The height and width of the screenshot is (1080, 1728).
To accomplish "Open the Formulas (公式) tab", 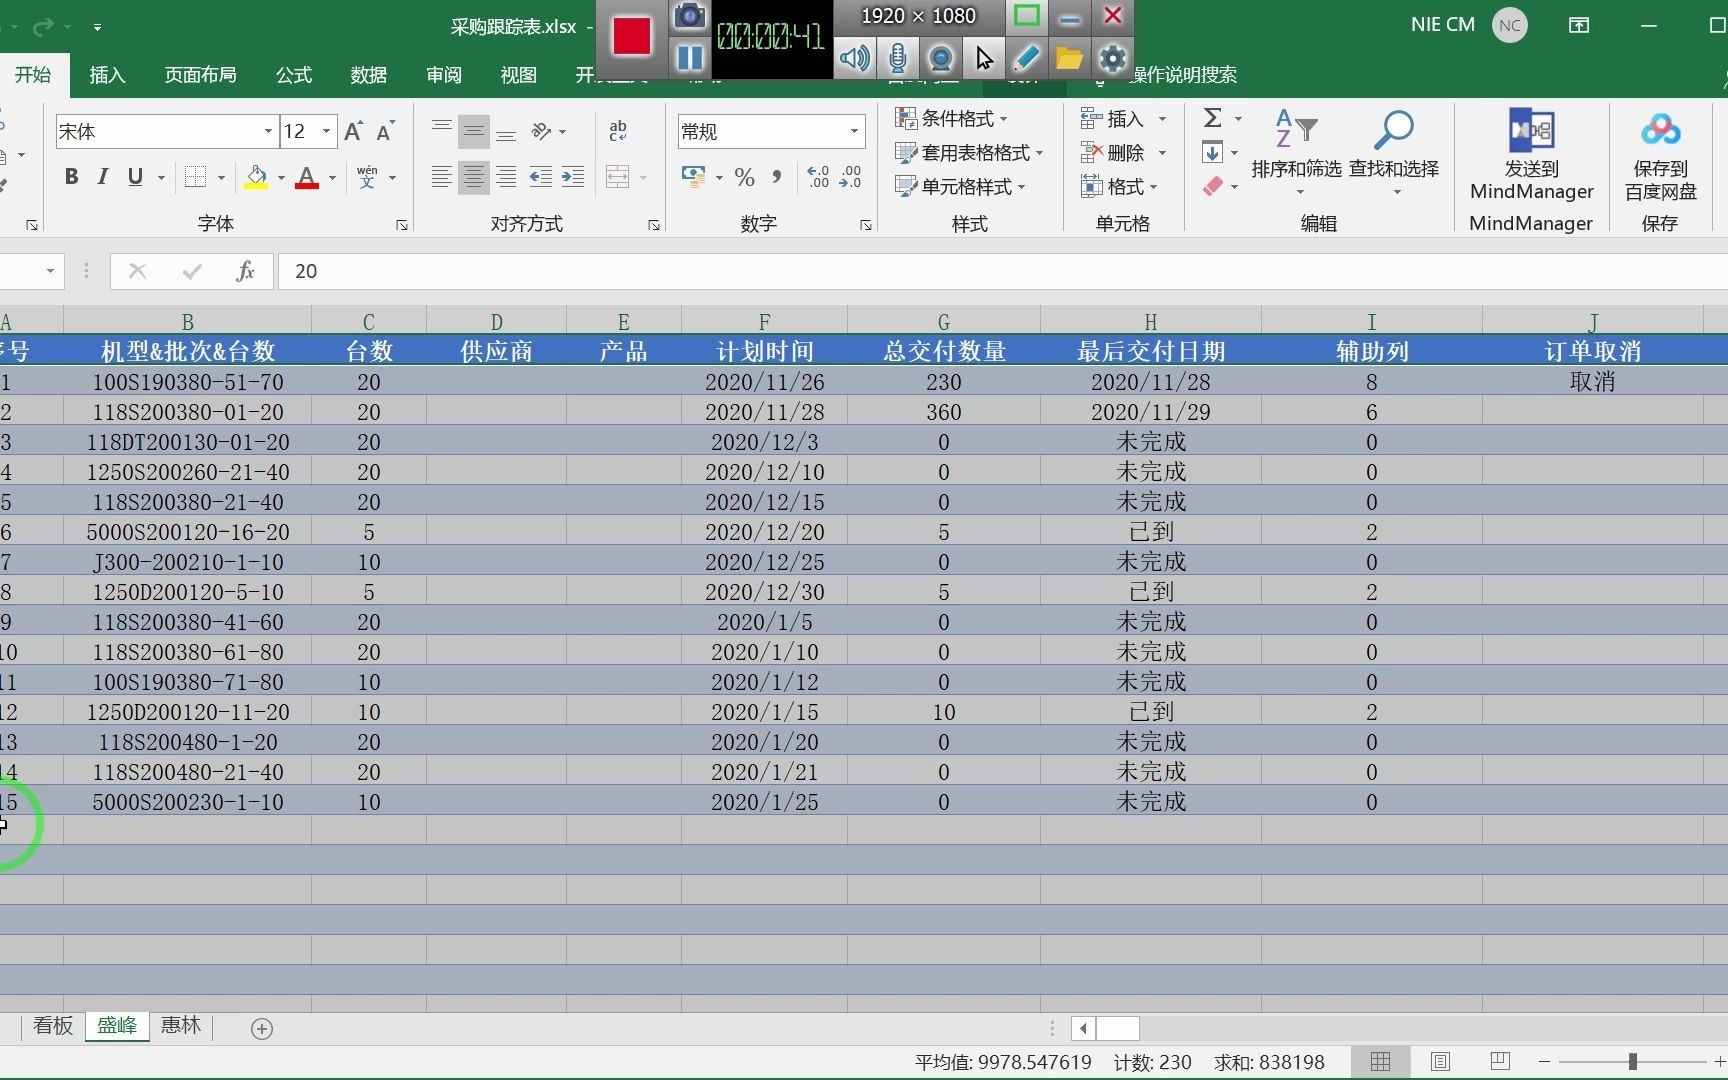I will coord(294,74).
